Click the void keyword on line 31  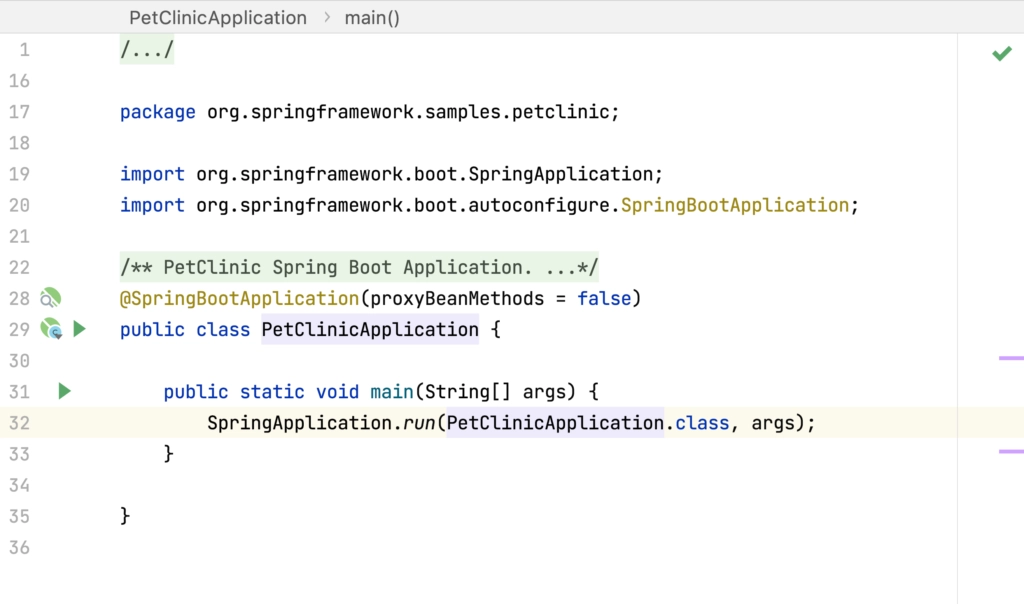[338, 392]
